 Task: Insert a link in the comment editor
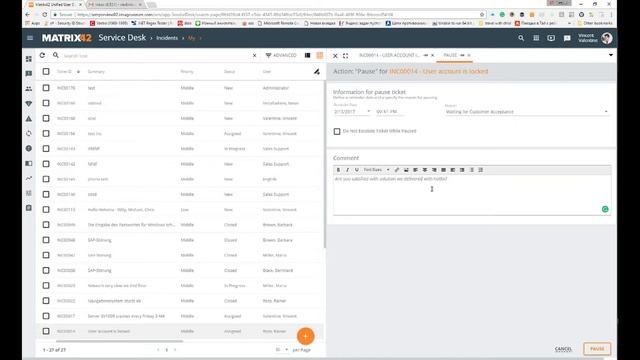tap(397, 170)
